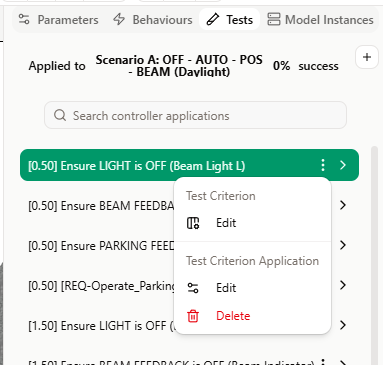Switch to the Parameters tab

[58, 20]
